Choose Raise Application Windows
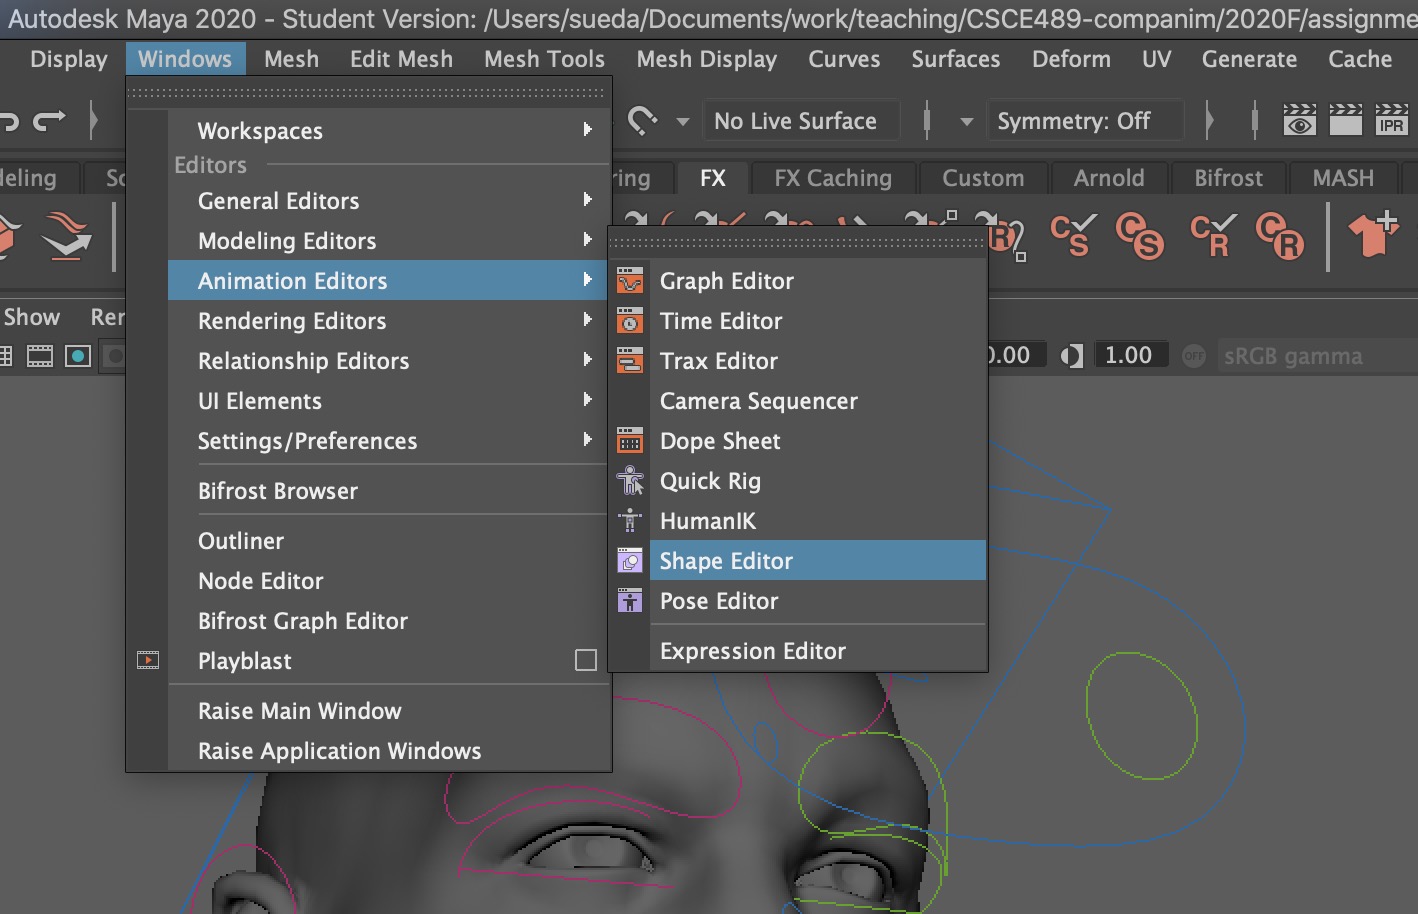1418x914 pixels. coord(389,751)
